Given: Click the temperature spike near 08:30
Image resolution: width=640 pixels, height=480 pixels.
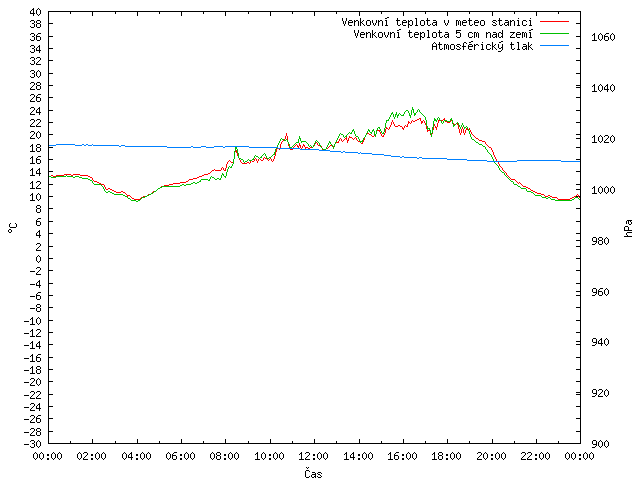Looking at the screenshot, I should (x=236, y=149).
